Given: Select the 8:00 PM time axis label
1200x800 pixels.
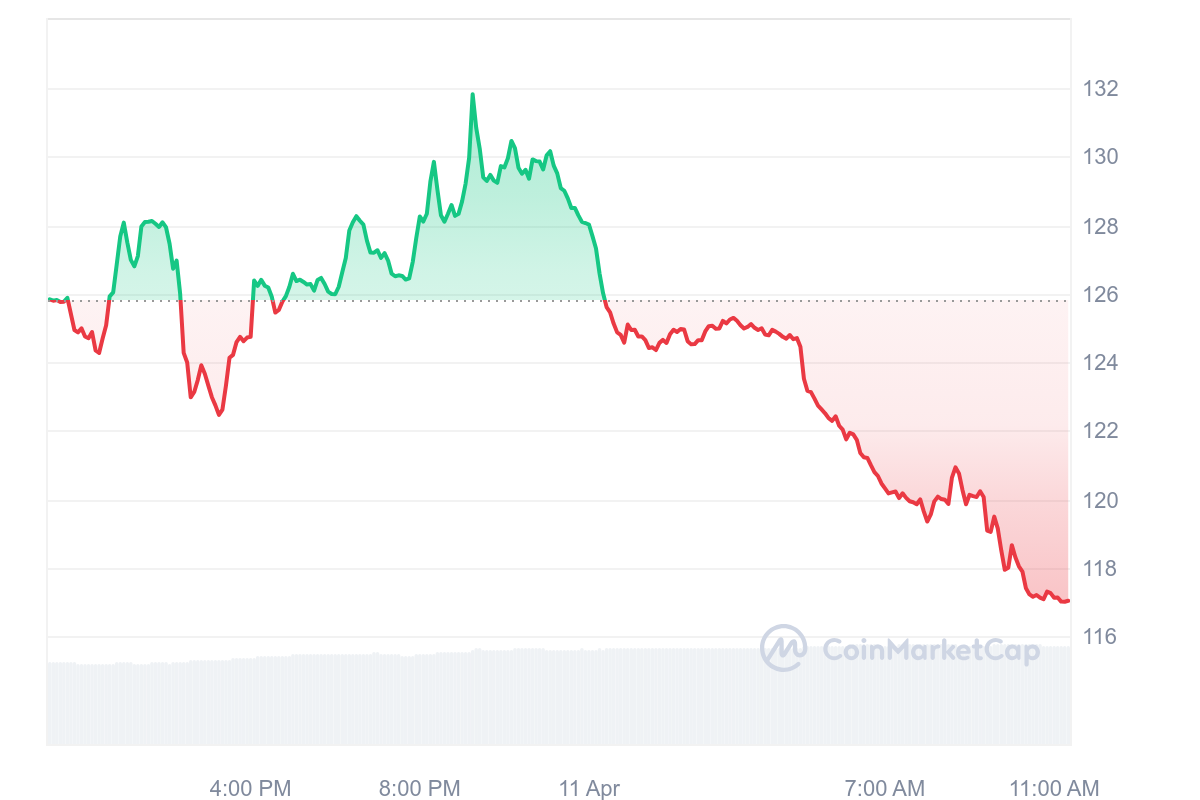Looking at the screenshot, I should coord(420,788).
